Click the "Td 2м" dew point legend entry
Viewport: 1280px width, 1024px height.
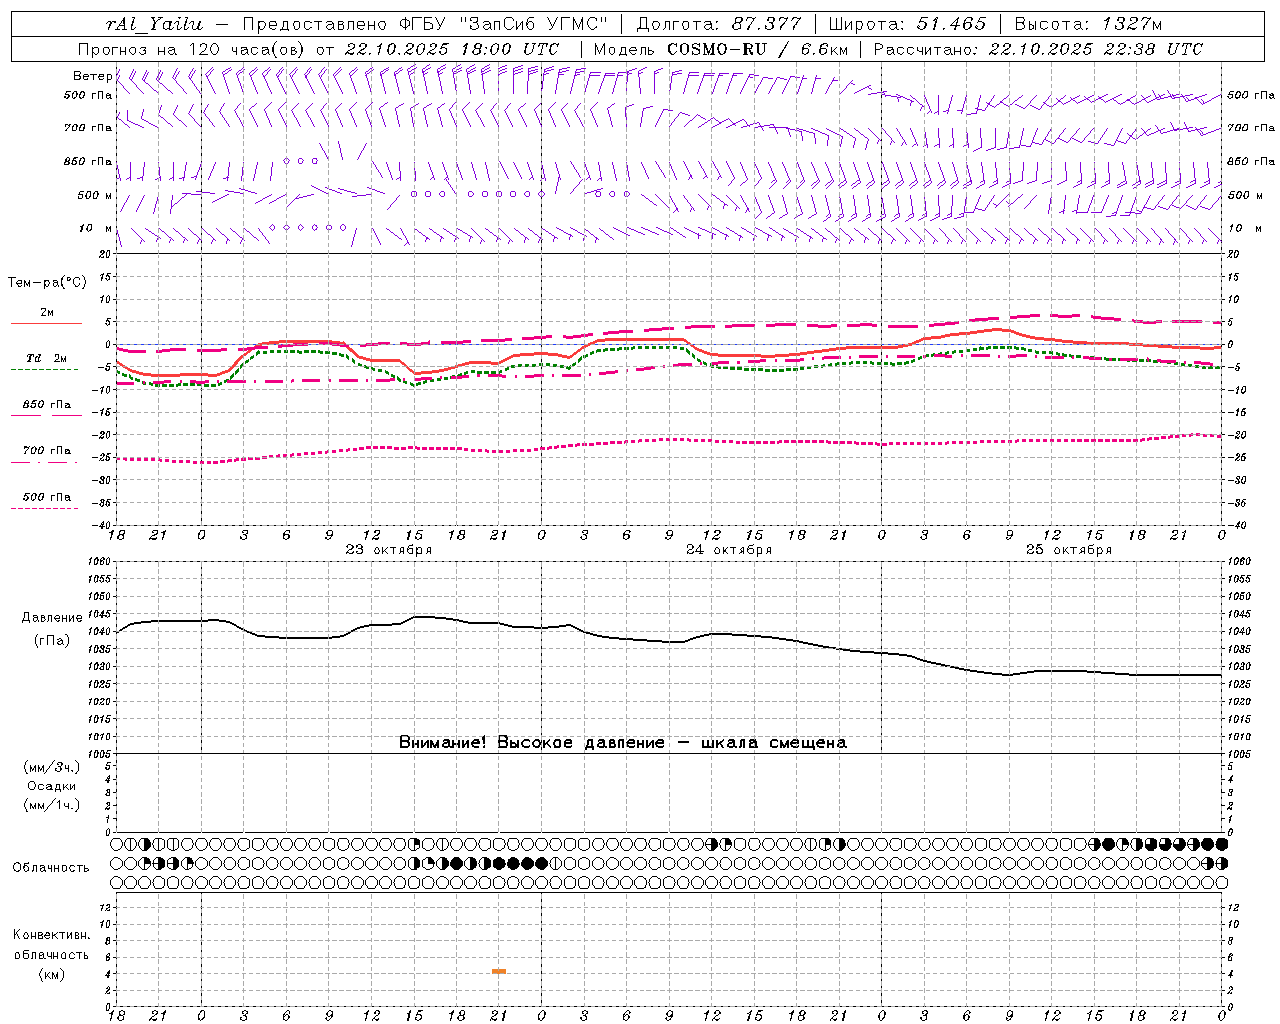pyautogui.click(x=46, y=358)
